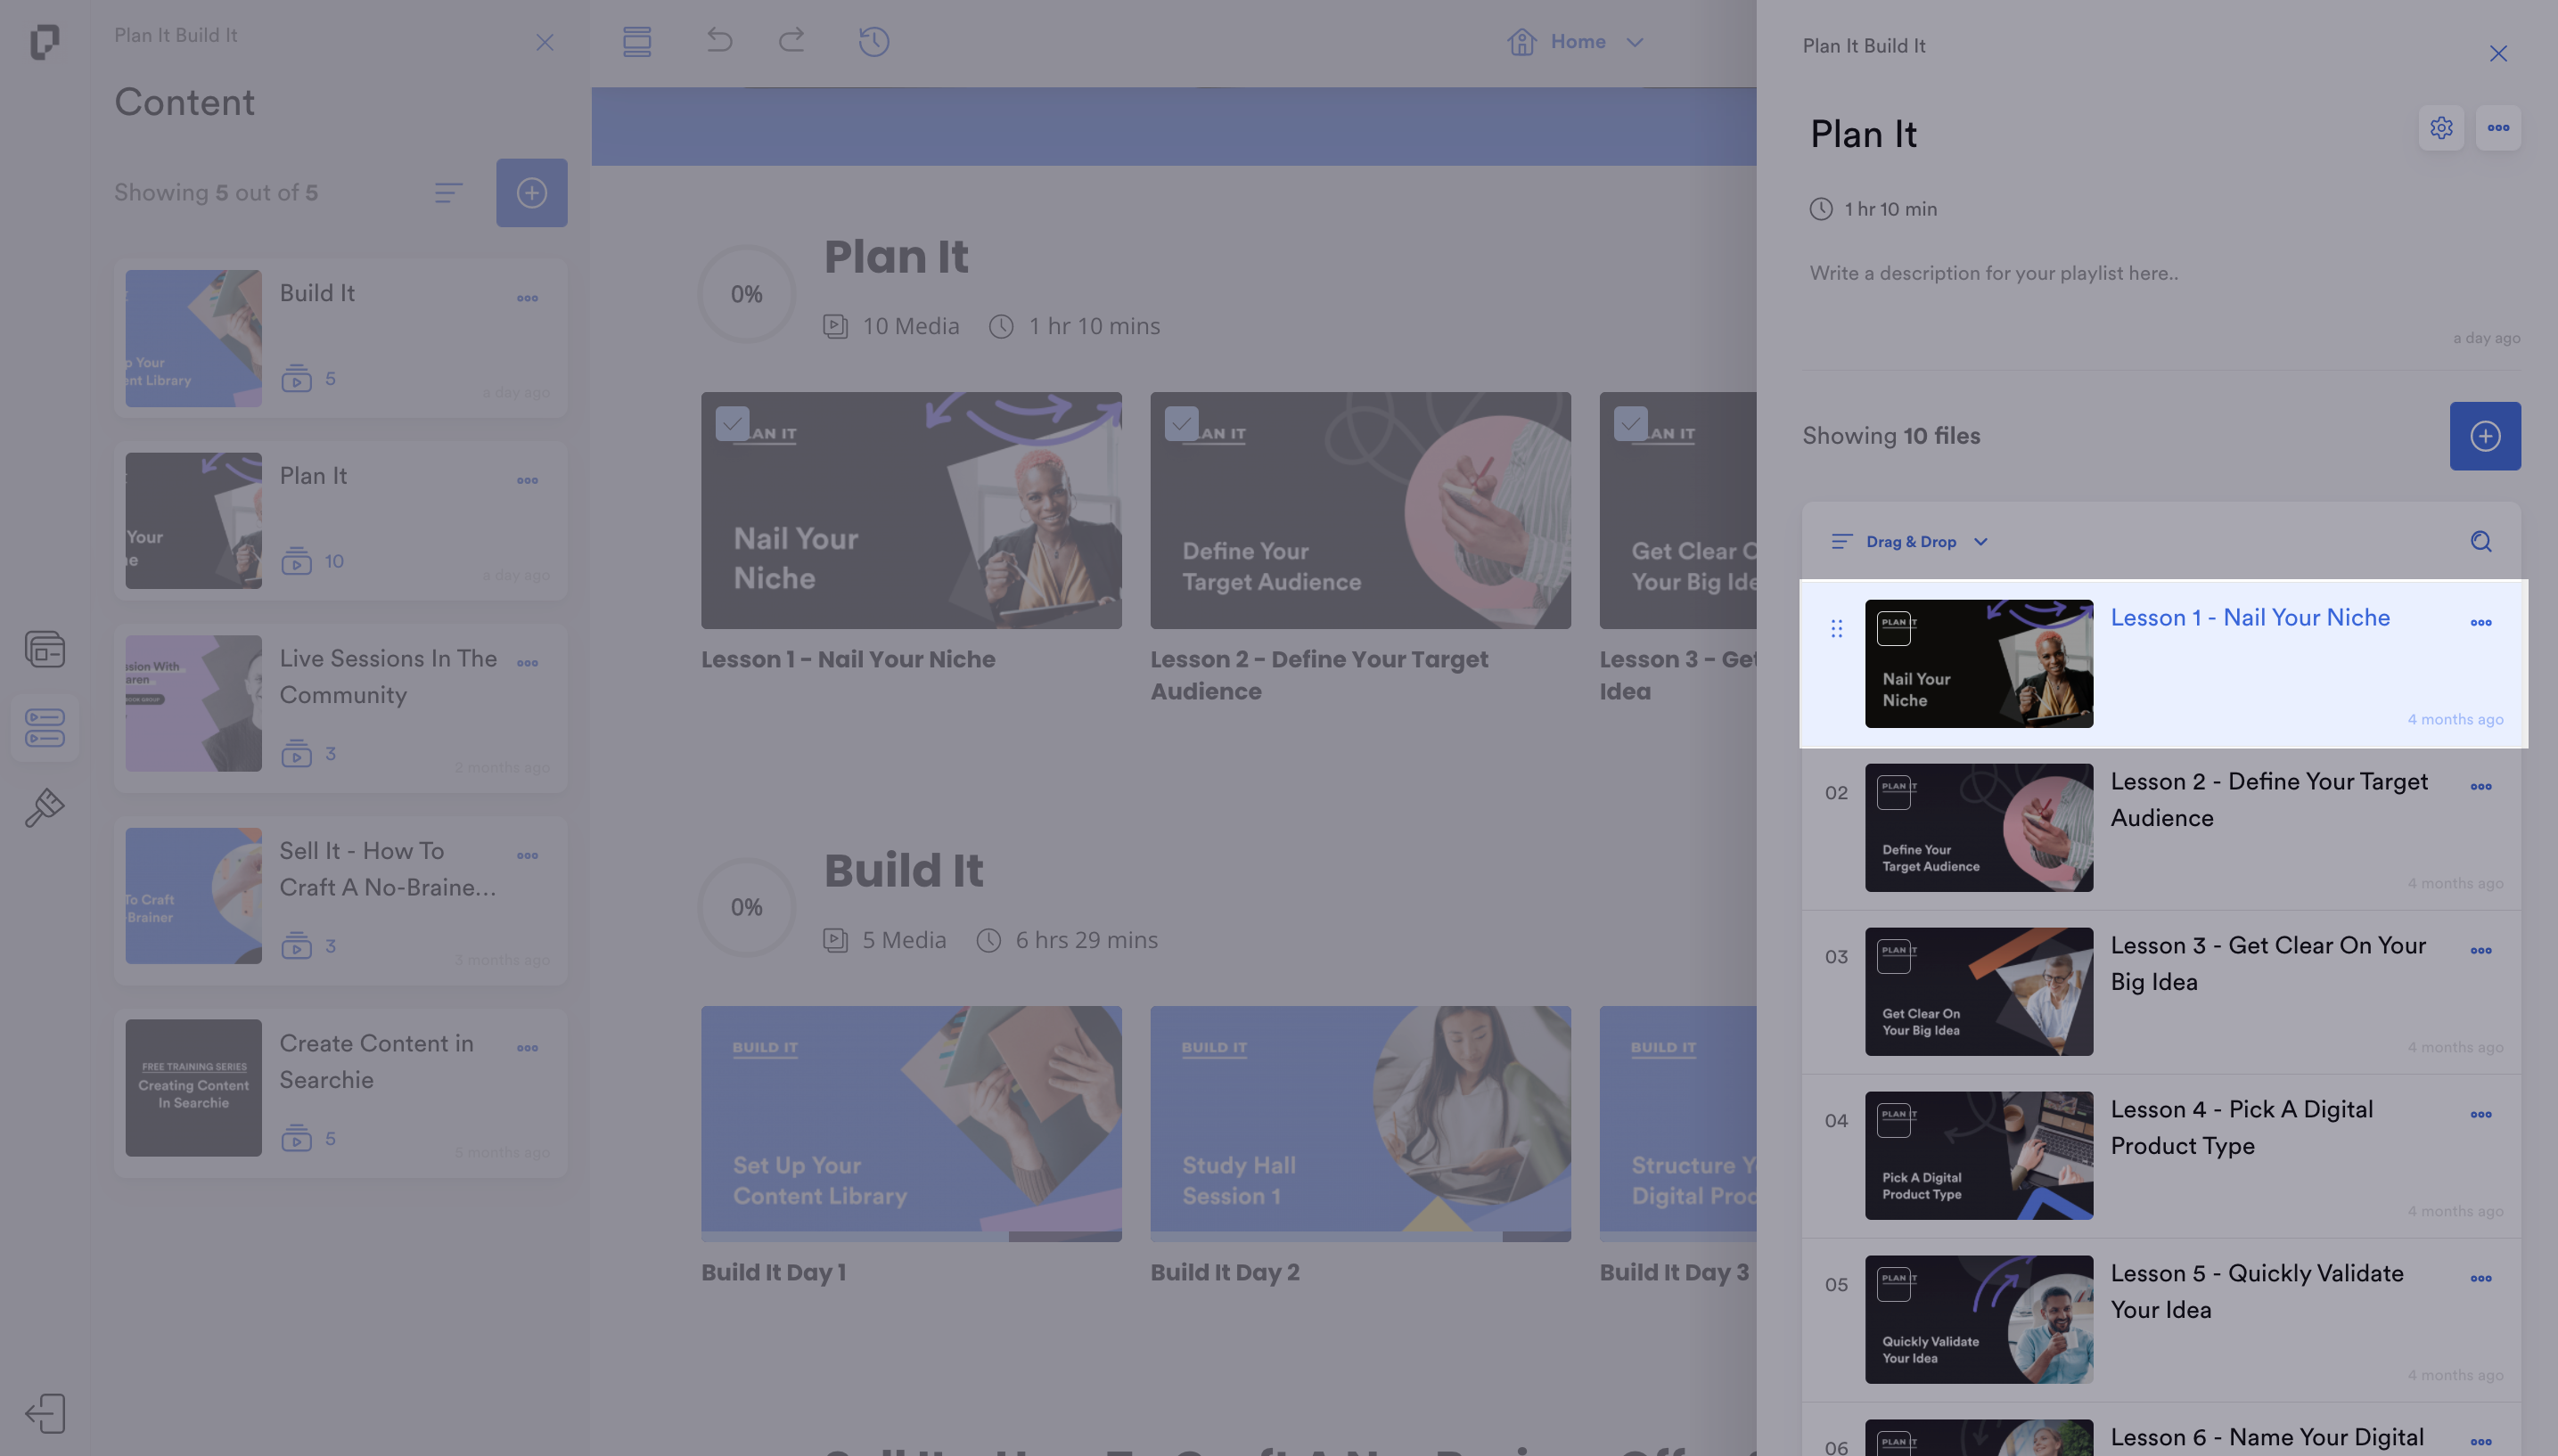The image size is (2558, 1456).
Task: Search files with the magnifier icon
Action: tap(2481, 542)
